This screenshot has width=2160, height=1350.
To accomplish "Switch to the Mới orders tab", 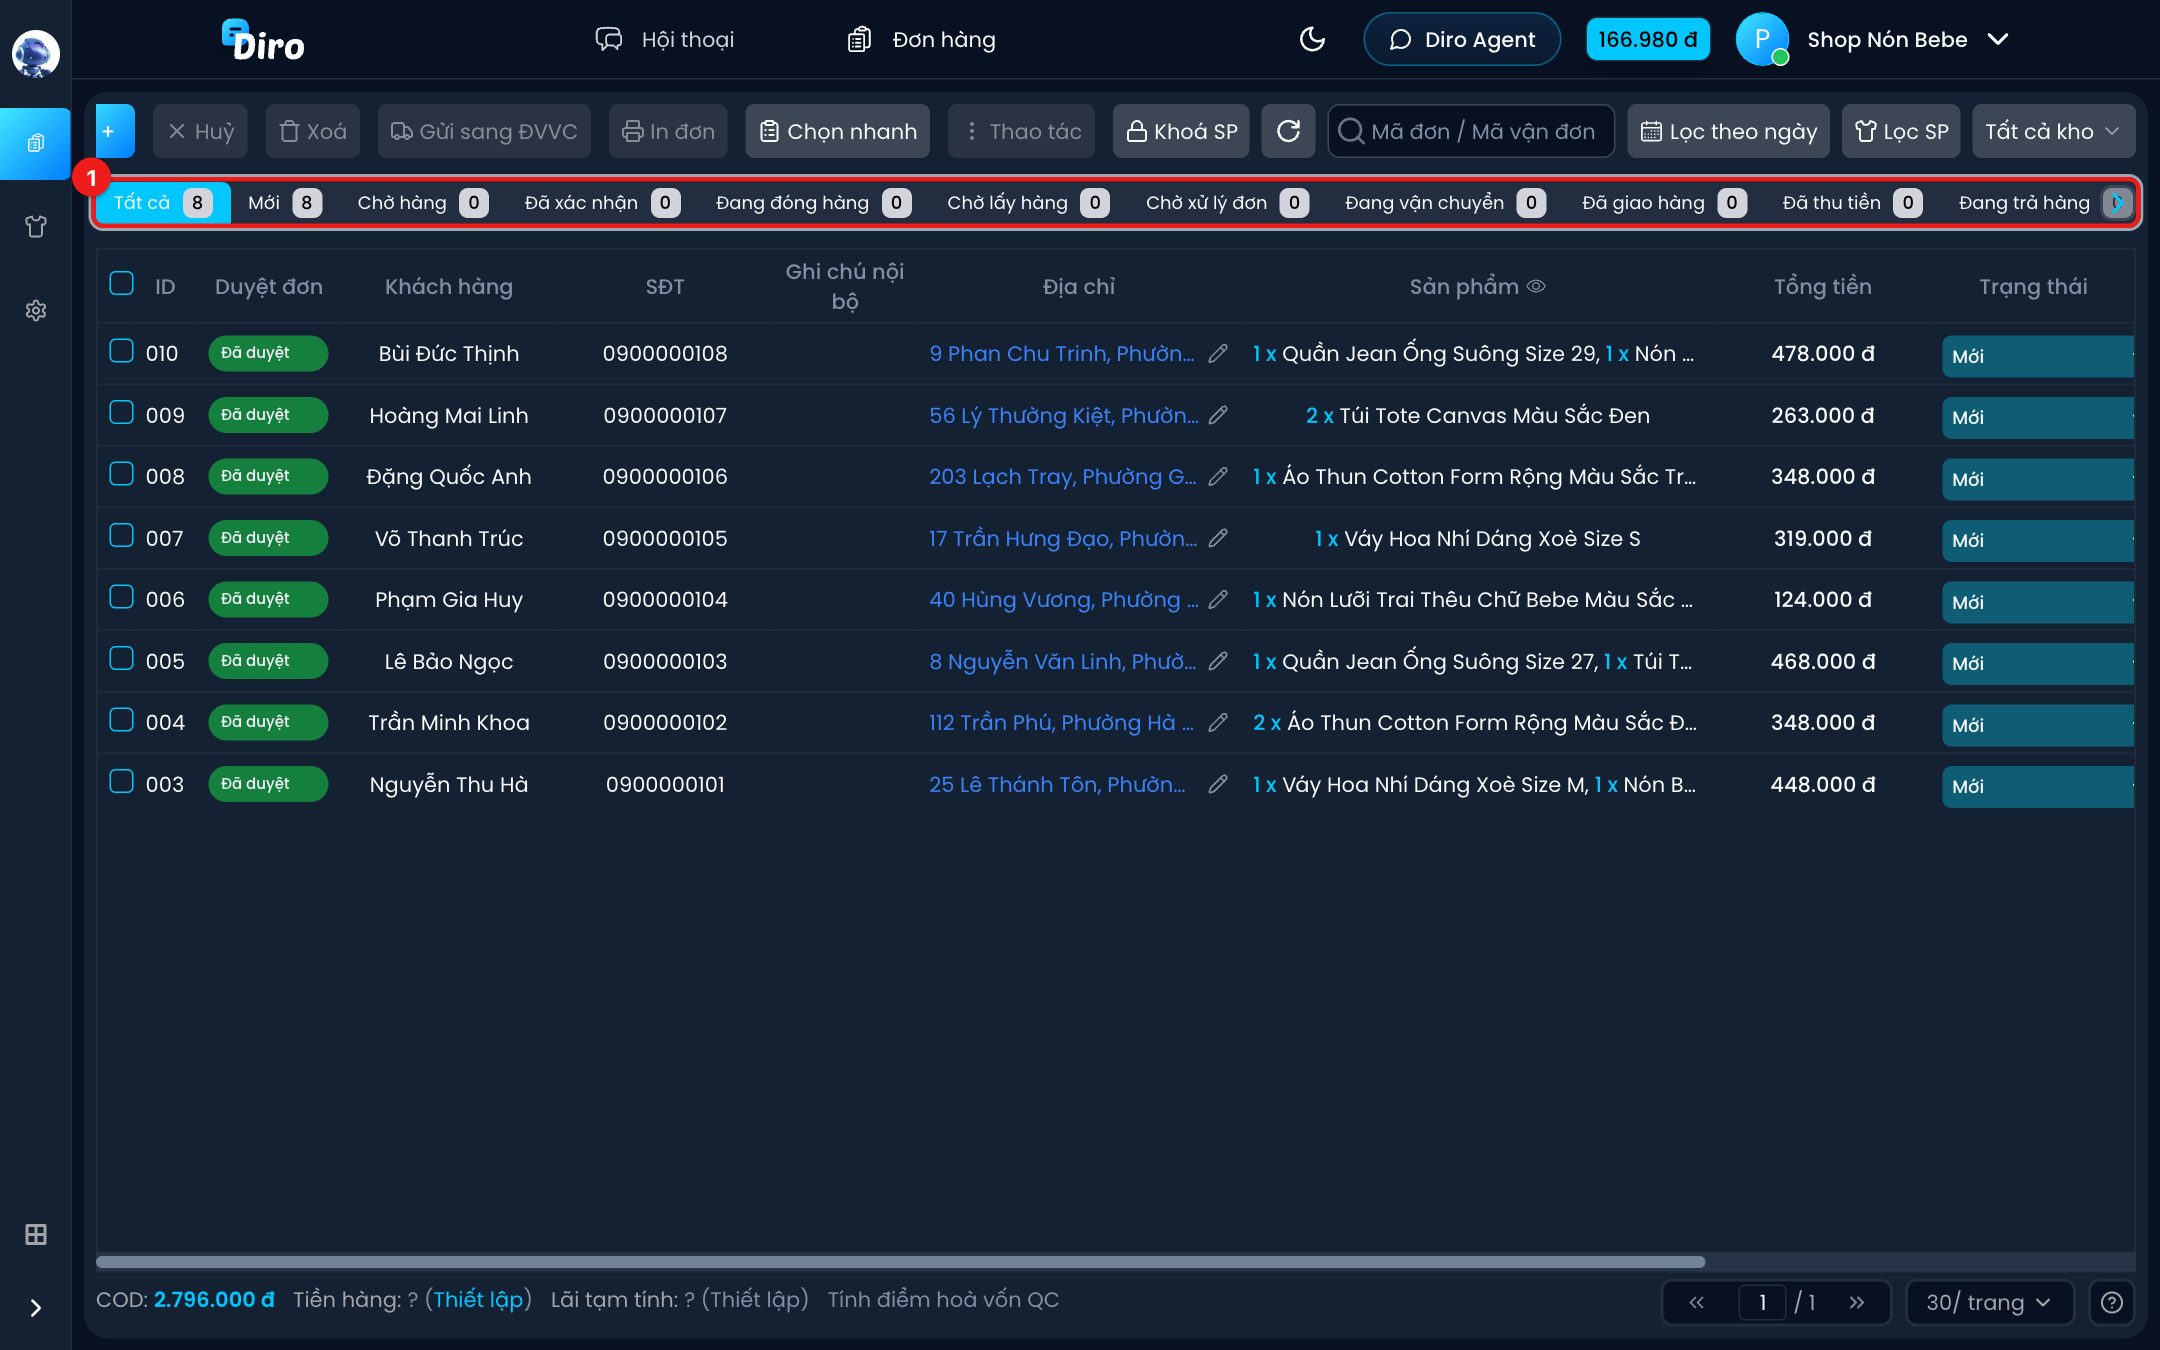I will 285,203.
